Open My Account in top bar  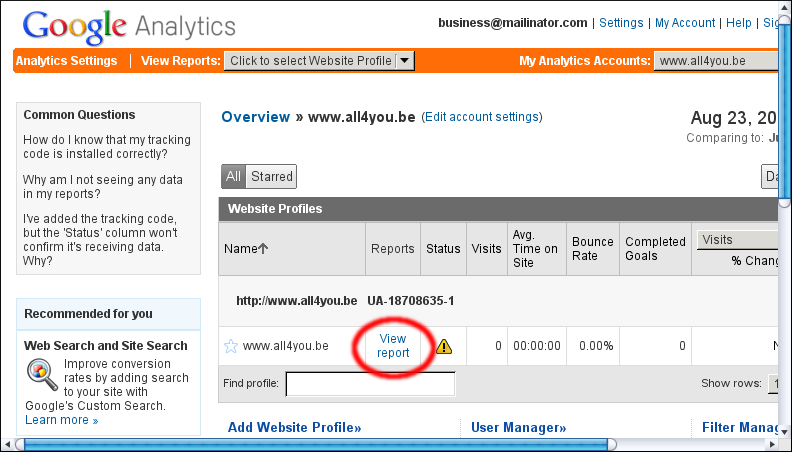click(x=685, y=23)
